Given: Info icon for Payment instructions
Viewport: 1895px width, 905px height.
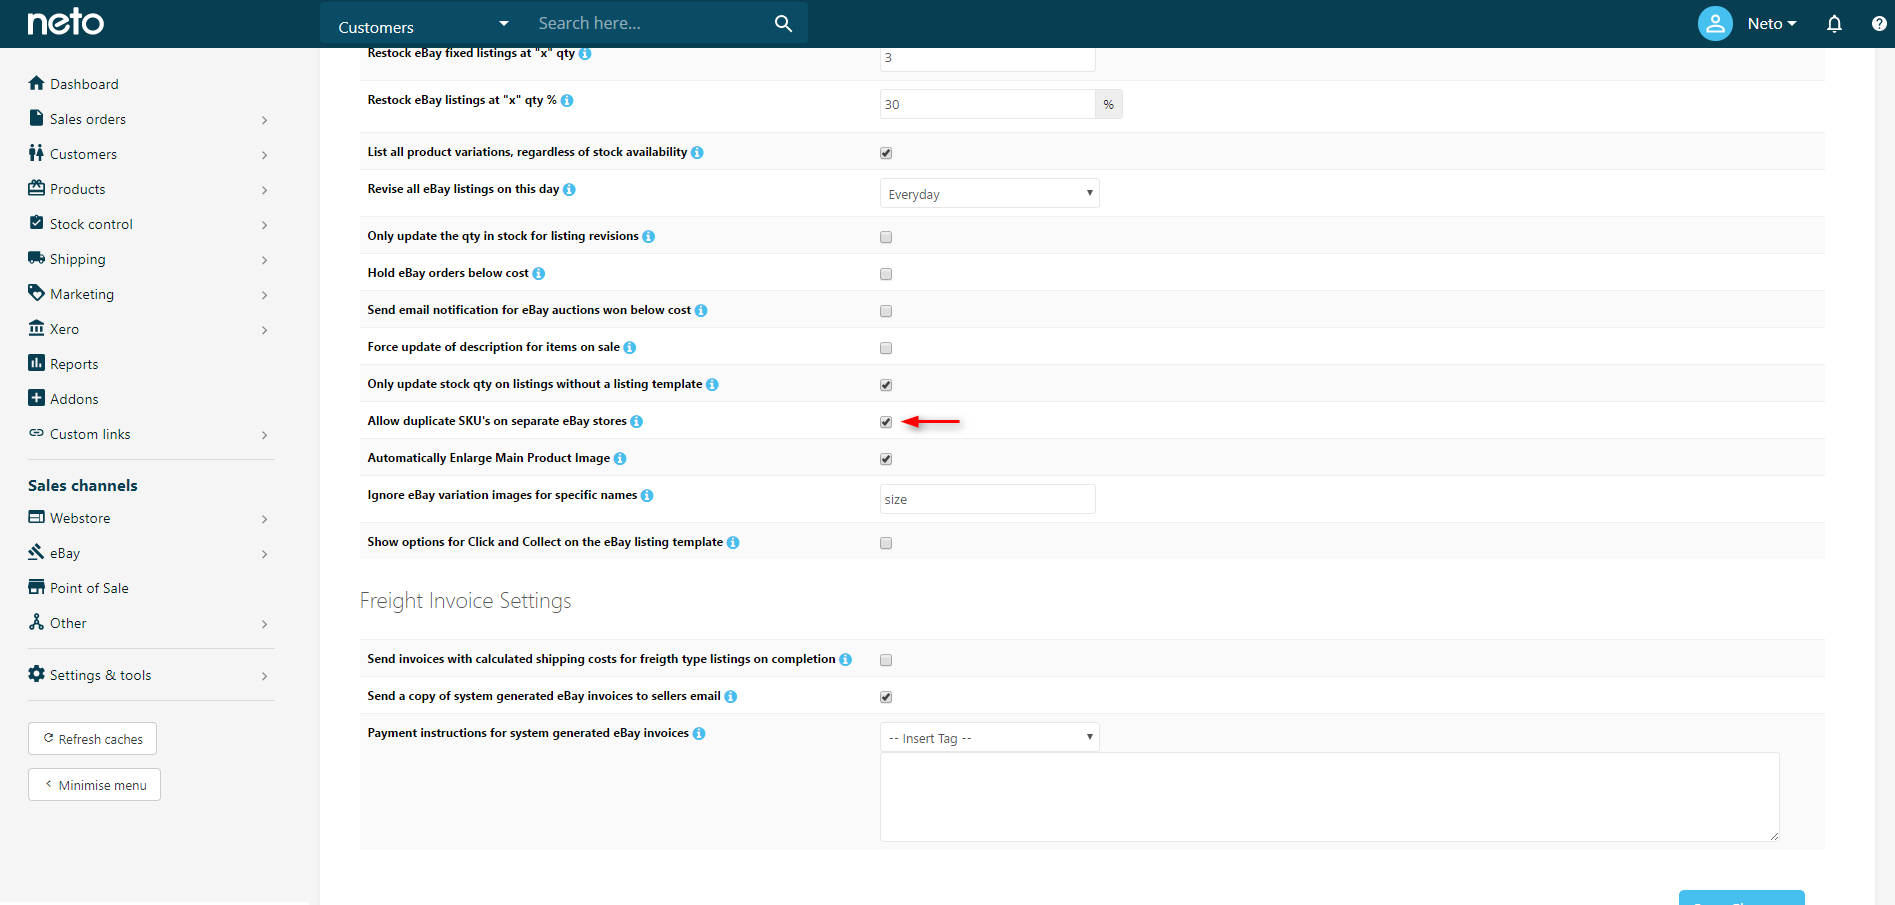Looking at the screenshot, I should tap(699, 733).
